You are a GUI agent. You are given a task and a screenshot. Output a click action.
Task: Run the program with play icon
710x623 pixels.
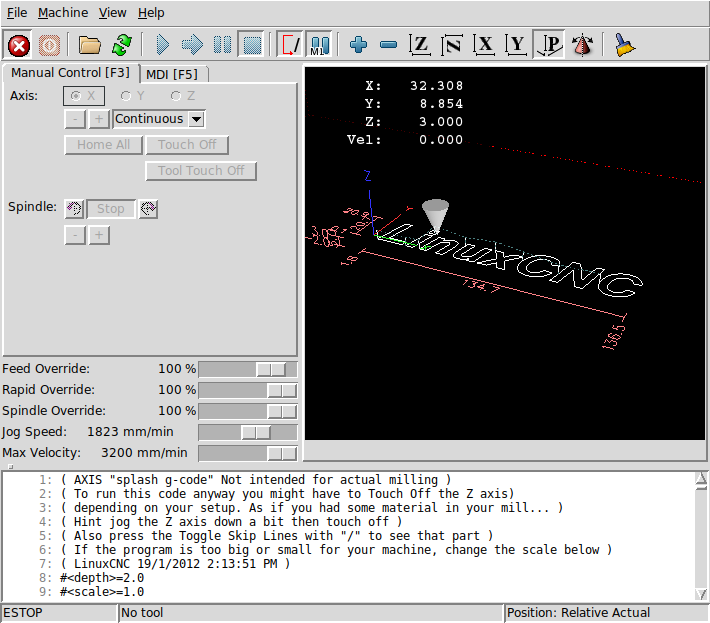click(162, 45)
